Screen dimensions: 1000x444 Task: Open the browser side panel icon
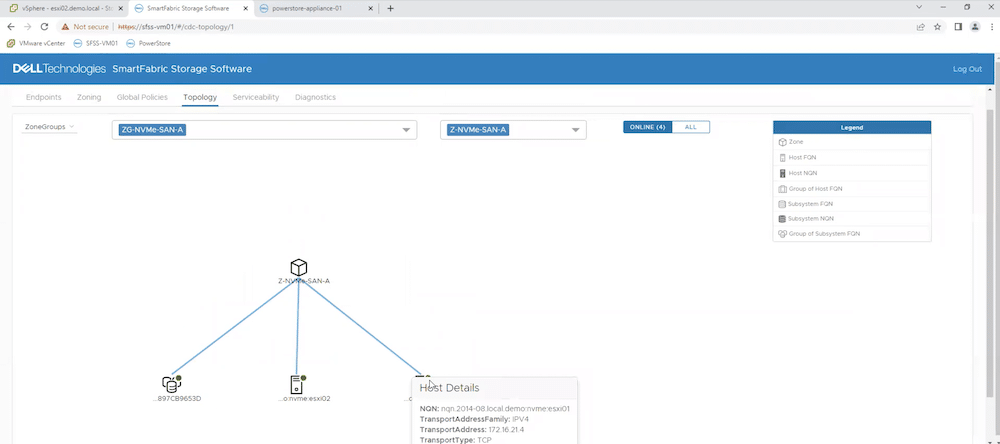pos(958,27)
